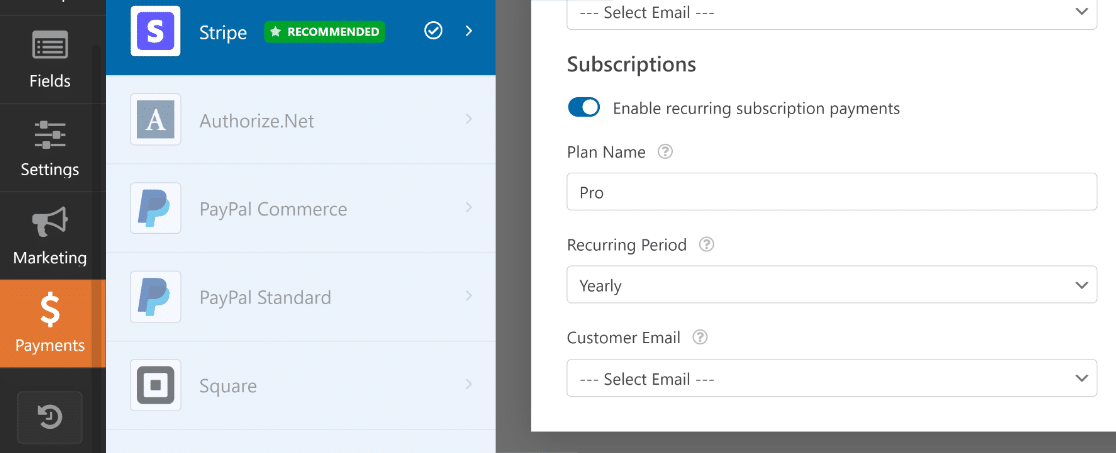Image resolution: width=1116 pixels, height=453 pixels.
Task: Expand the Stripe row chevron
Action: pos(468,31)
